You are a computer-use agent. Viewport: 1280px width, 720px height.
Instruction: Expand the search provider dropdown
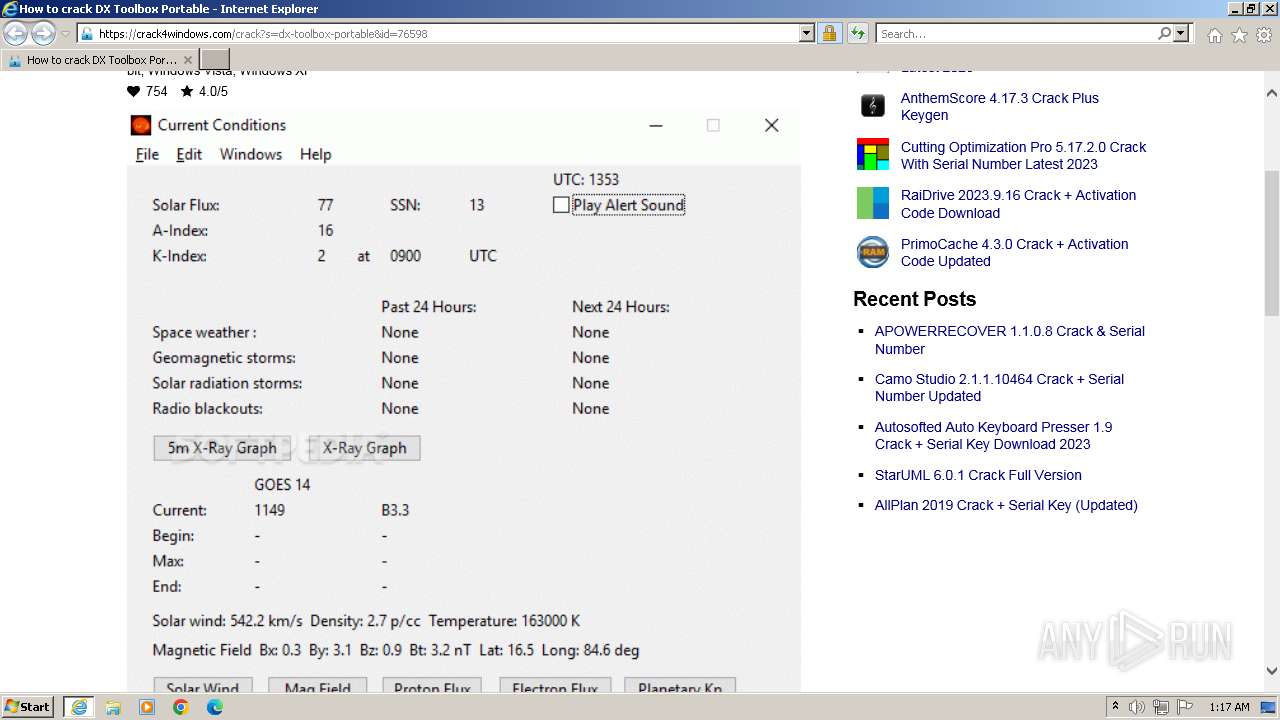point(1182,33)
